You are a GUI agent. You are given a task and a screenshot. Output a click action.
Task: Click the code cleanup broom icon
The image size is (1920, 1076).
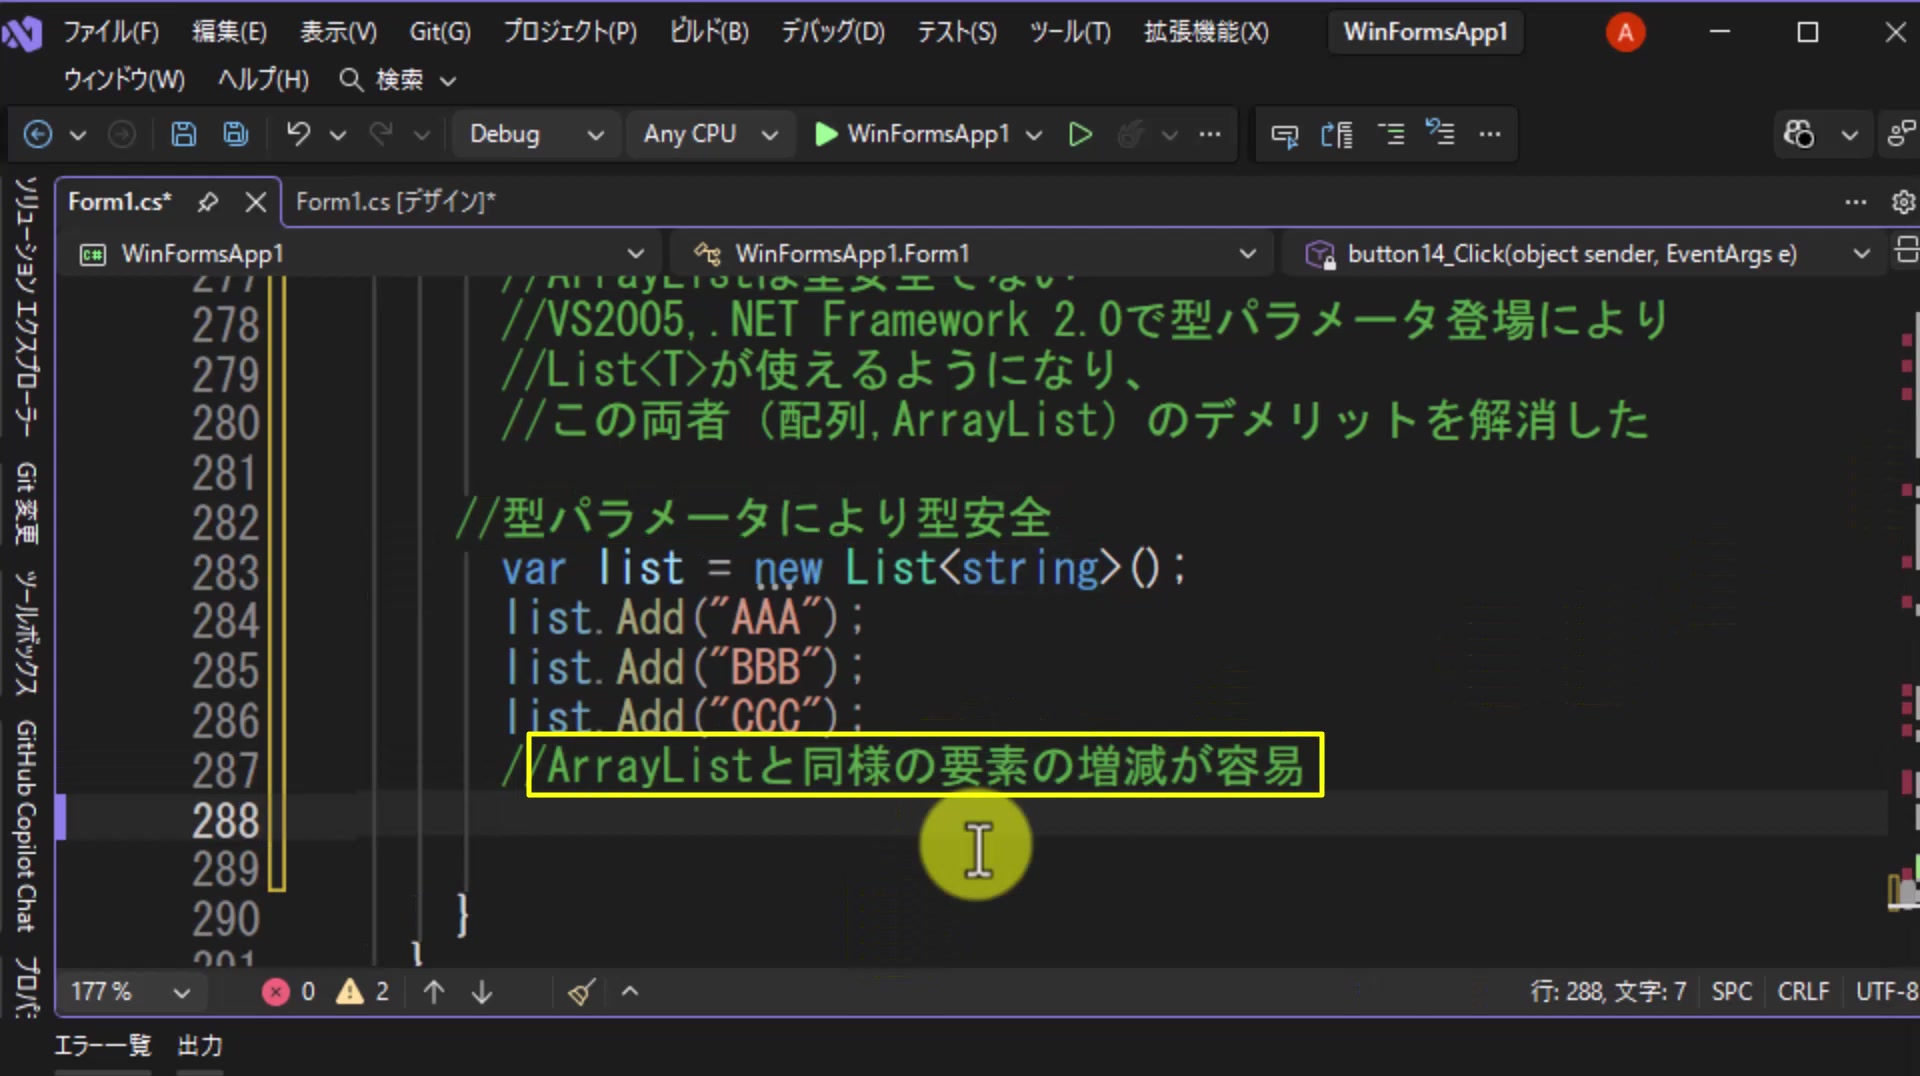[582, 991]
